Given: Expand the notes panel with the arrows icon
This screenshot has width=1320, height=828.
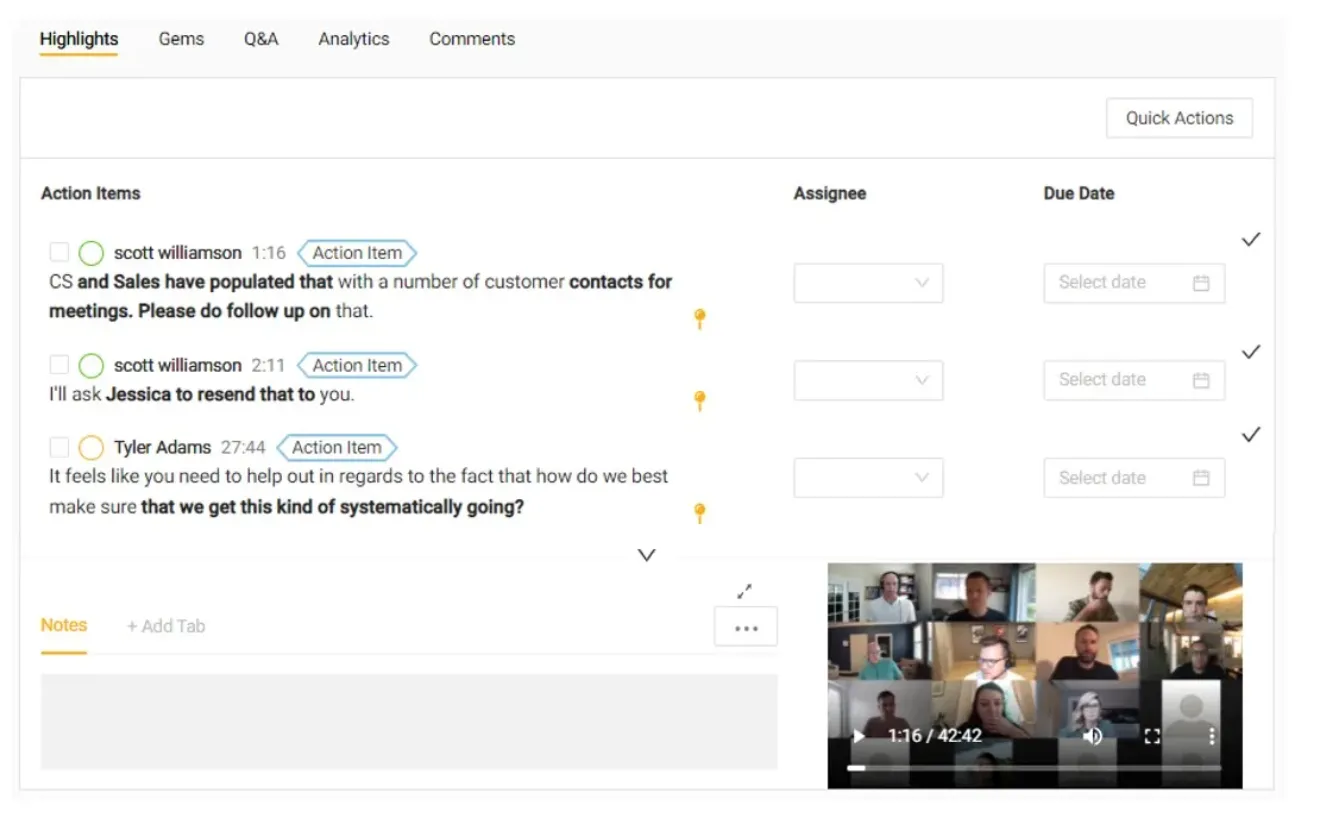Looking at the screenshot, I should pyautogui.click(x=744, y=591).
